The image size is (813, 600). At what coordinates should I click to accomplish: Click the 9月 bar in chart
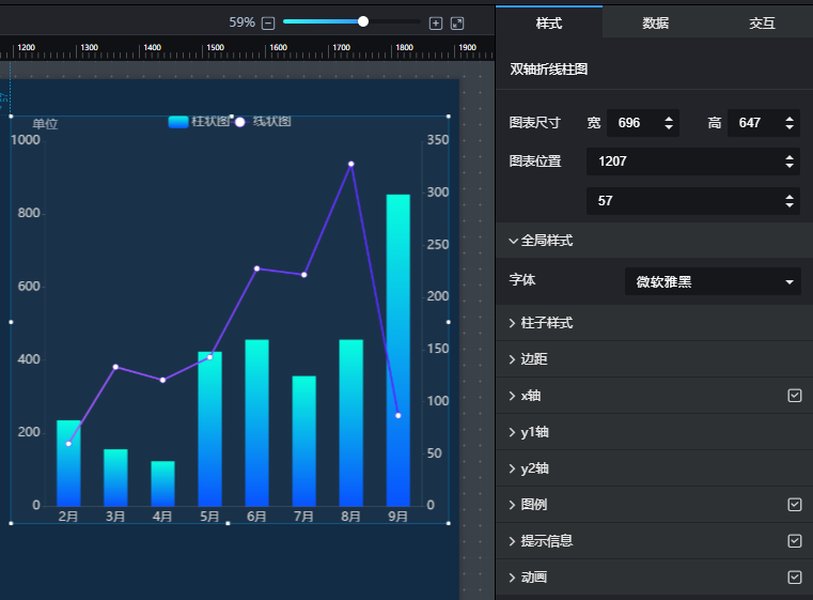pos(398,350)
